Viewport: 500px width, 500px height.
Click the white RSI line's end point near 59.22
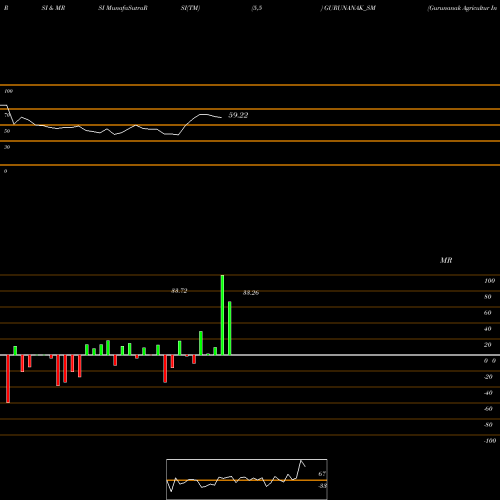point(221,117)
